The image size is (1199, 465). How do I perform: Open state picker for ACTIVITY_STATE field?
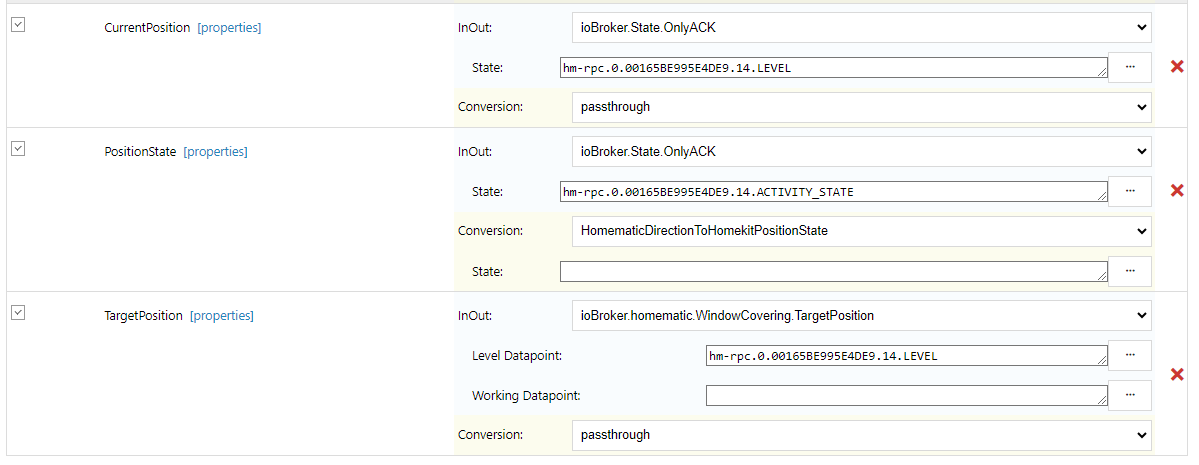(1130, 191)
